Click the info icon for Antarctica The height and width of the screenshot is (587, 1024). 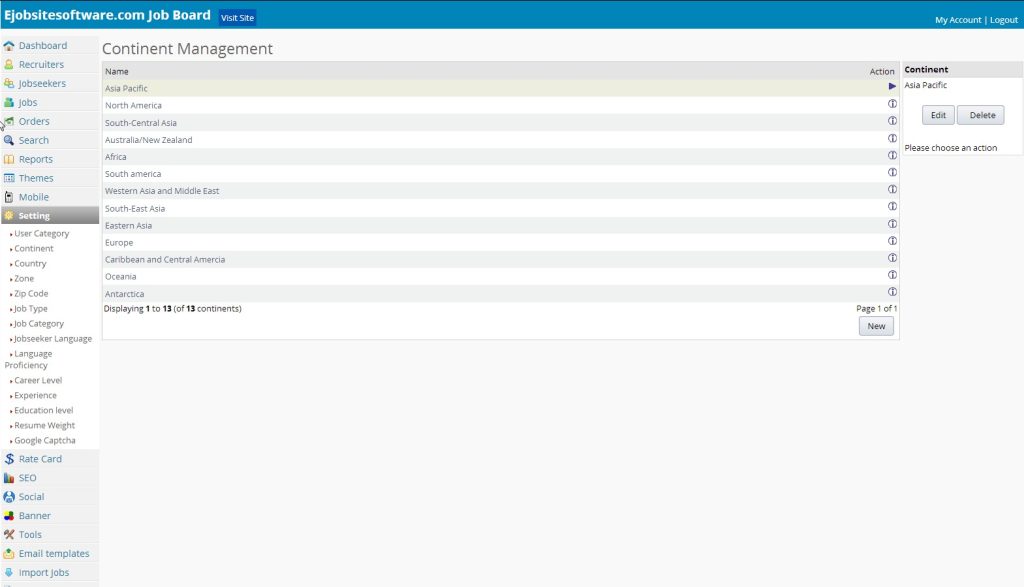(x=892, y=292)
